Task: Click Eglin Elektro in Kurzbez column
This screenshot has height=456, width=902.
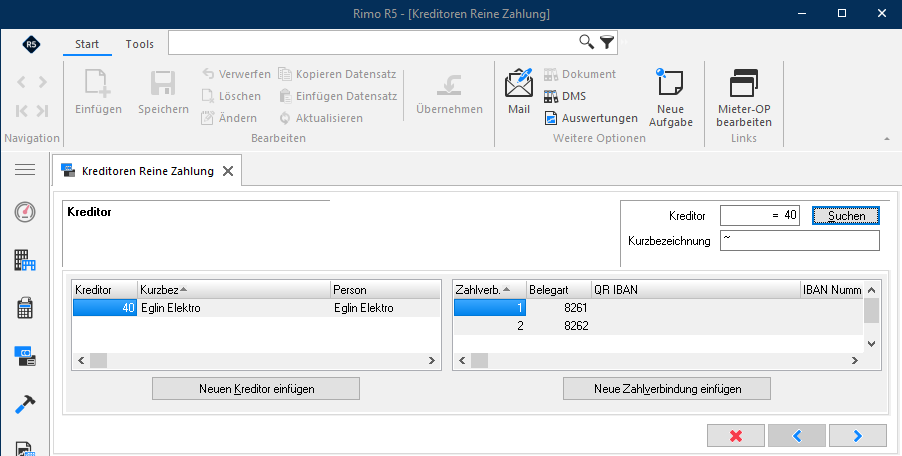Action: pyautogui.click(x=171, y=308)
